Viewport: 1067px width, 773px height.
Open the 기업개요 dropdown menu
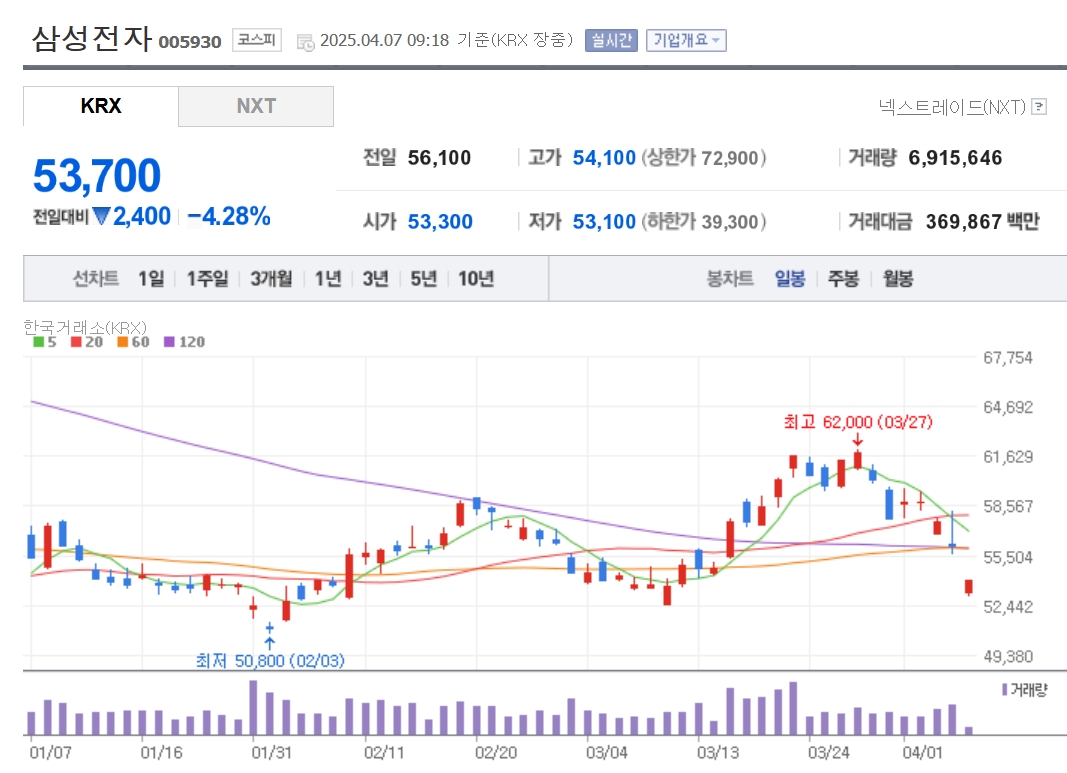685,40
